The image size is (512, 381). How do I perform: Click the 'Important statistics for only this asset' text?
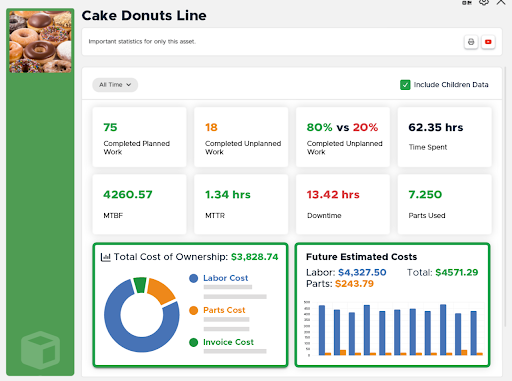point(142,42)
